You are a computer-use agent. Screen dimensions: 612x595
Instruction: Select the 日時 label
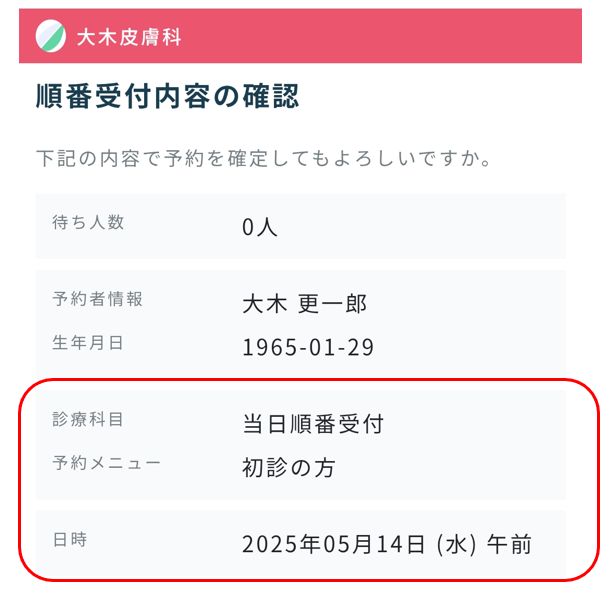point(70,539)
